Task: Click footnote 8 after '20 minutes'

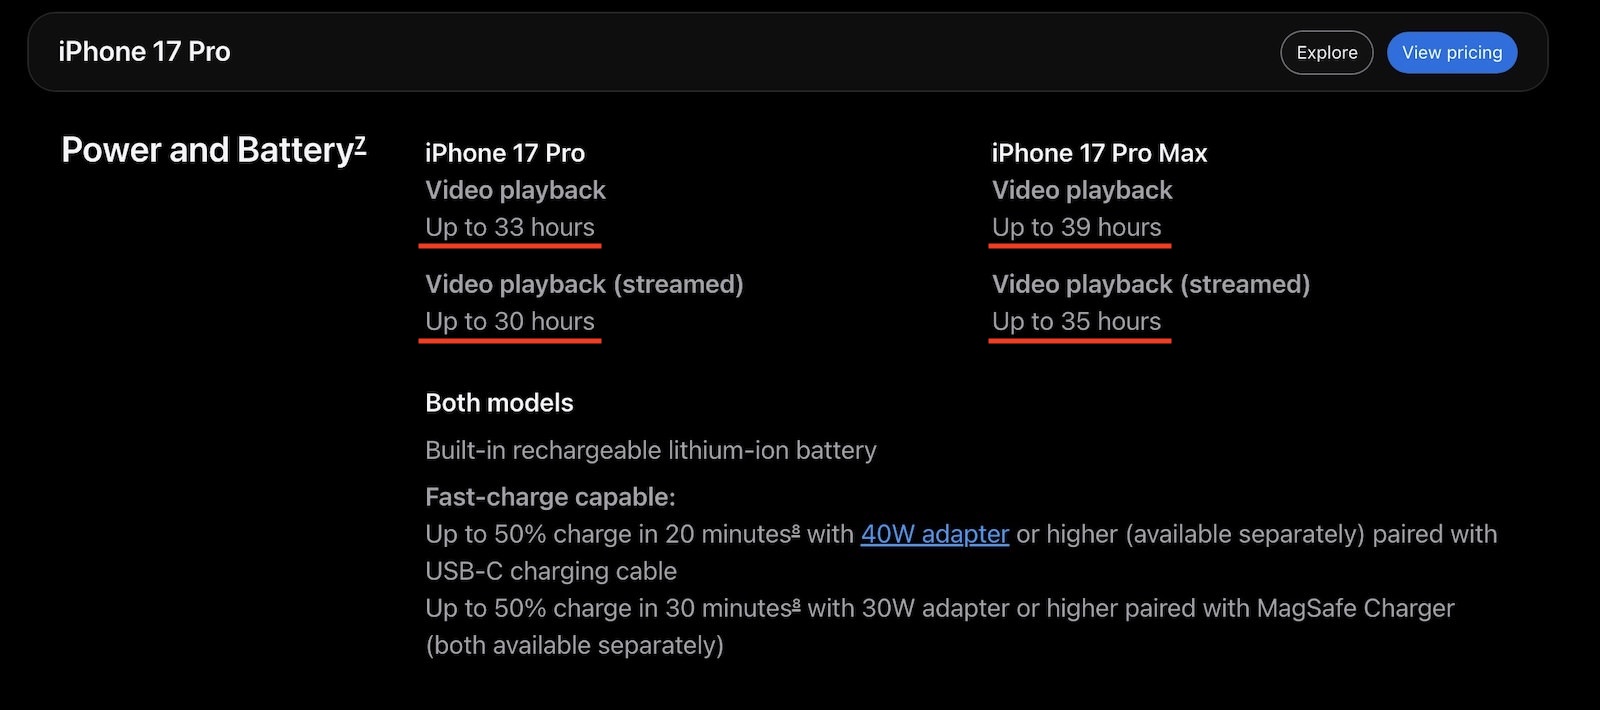Action: point(795,528)
